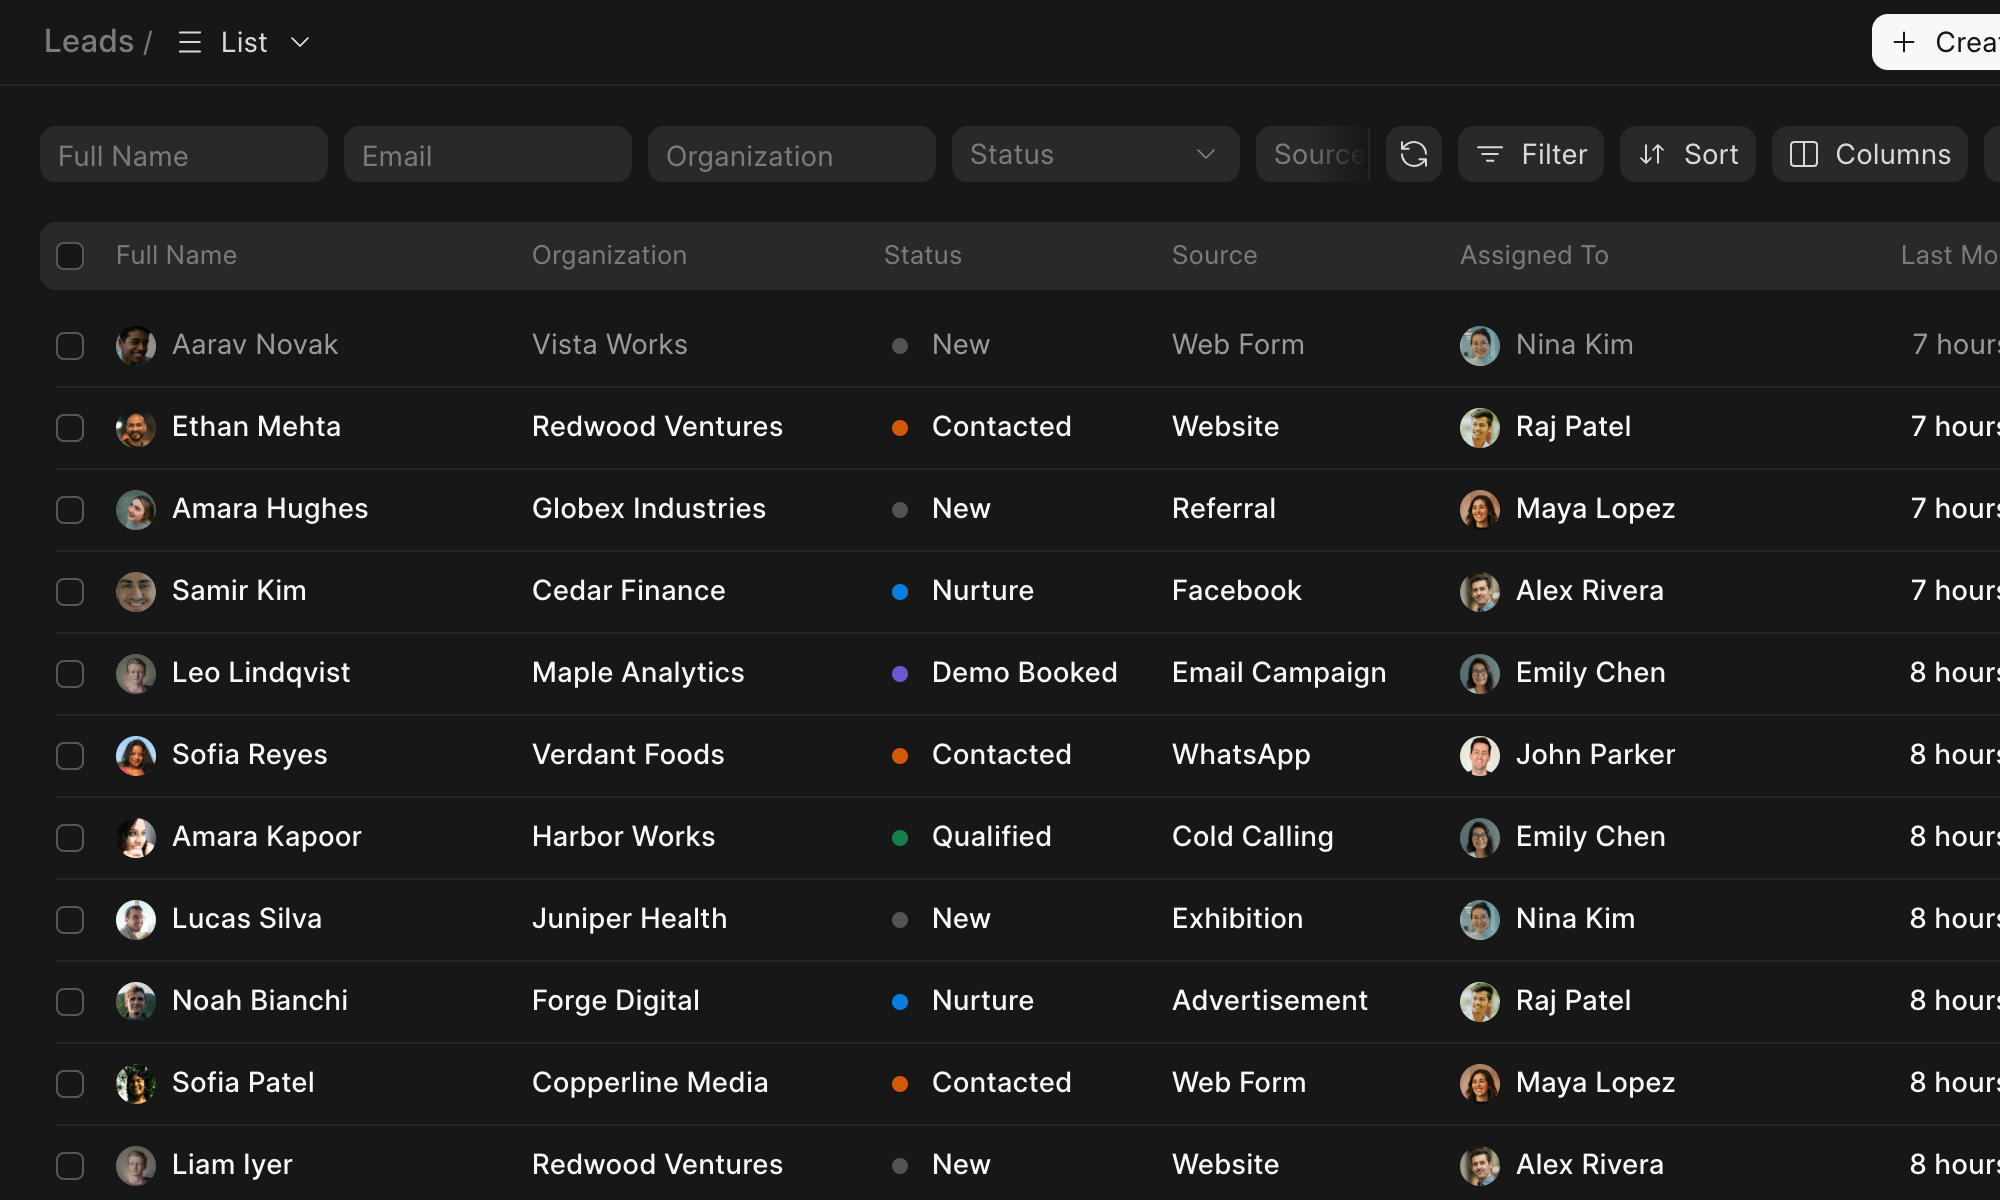2000x1200 pixels.
Task: Click the Organization column header
Action: click(x=609, y=255)
